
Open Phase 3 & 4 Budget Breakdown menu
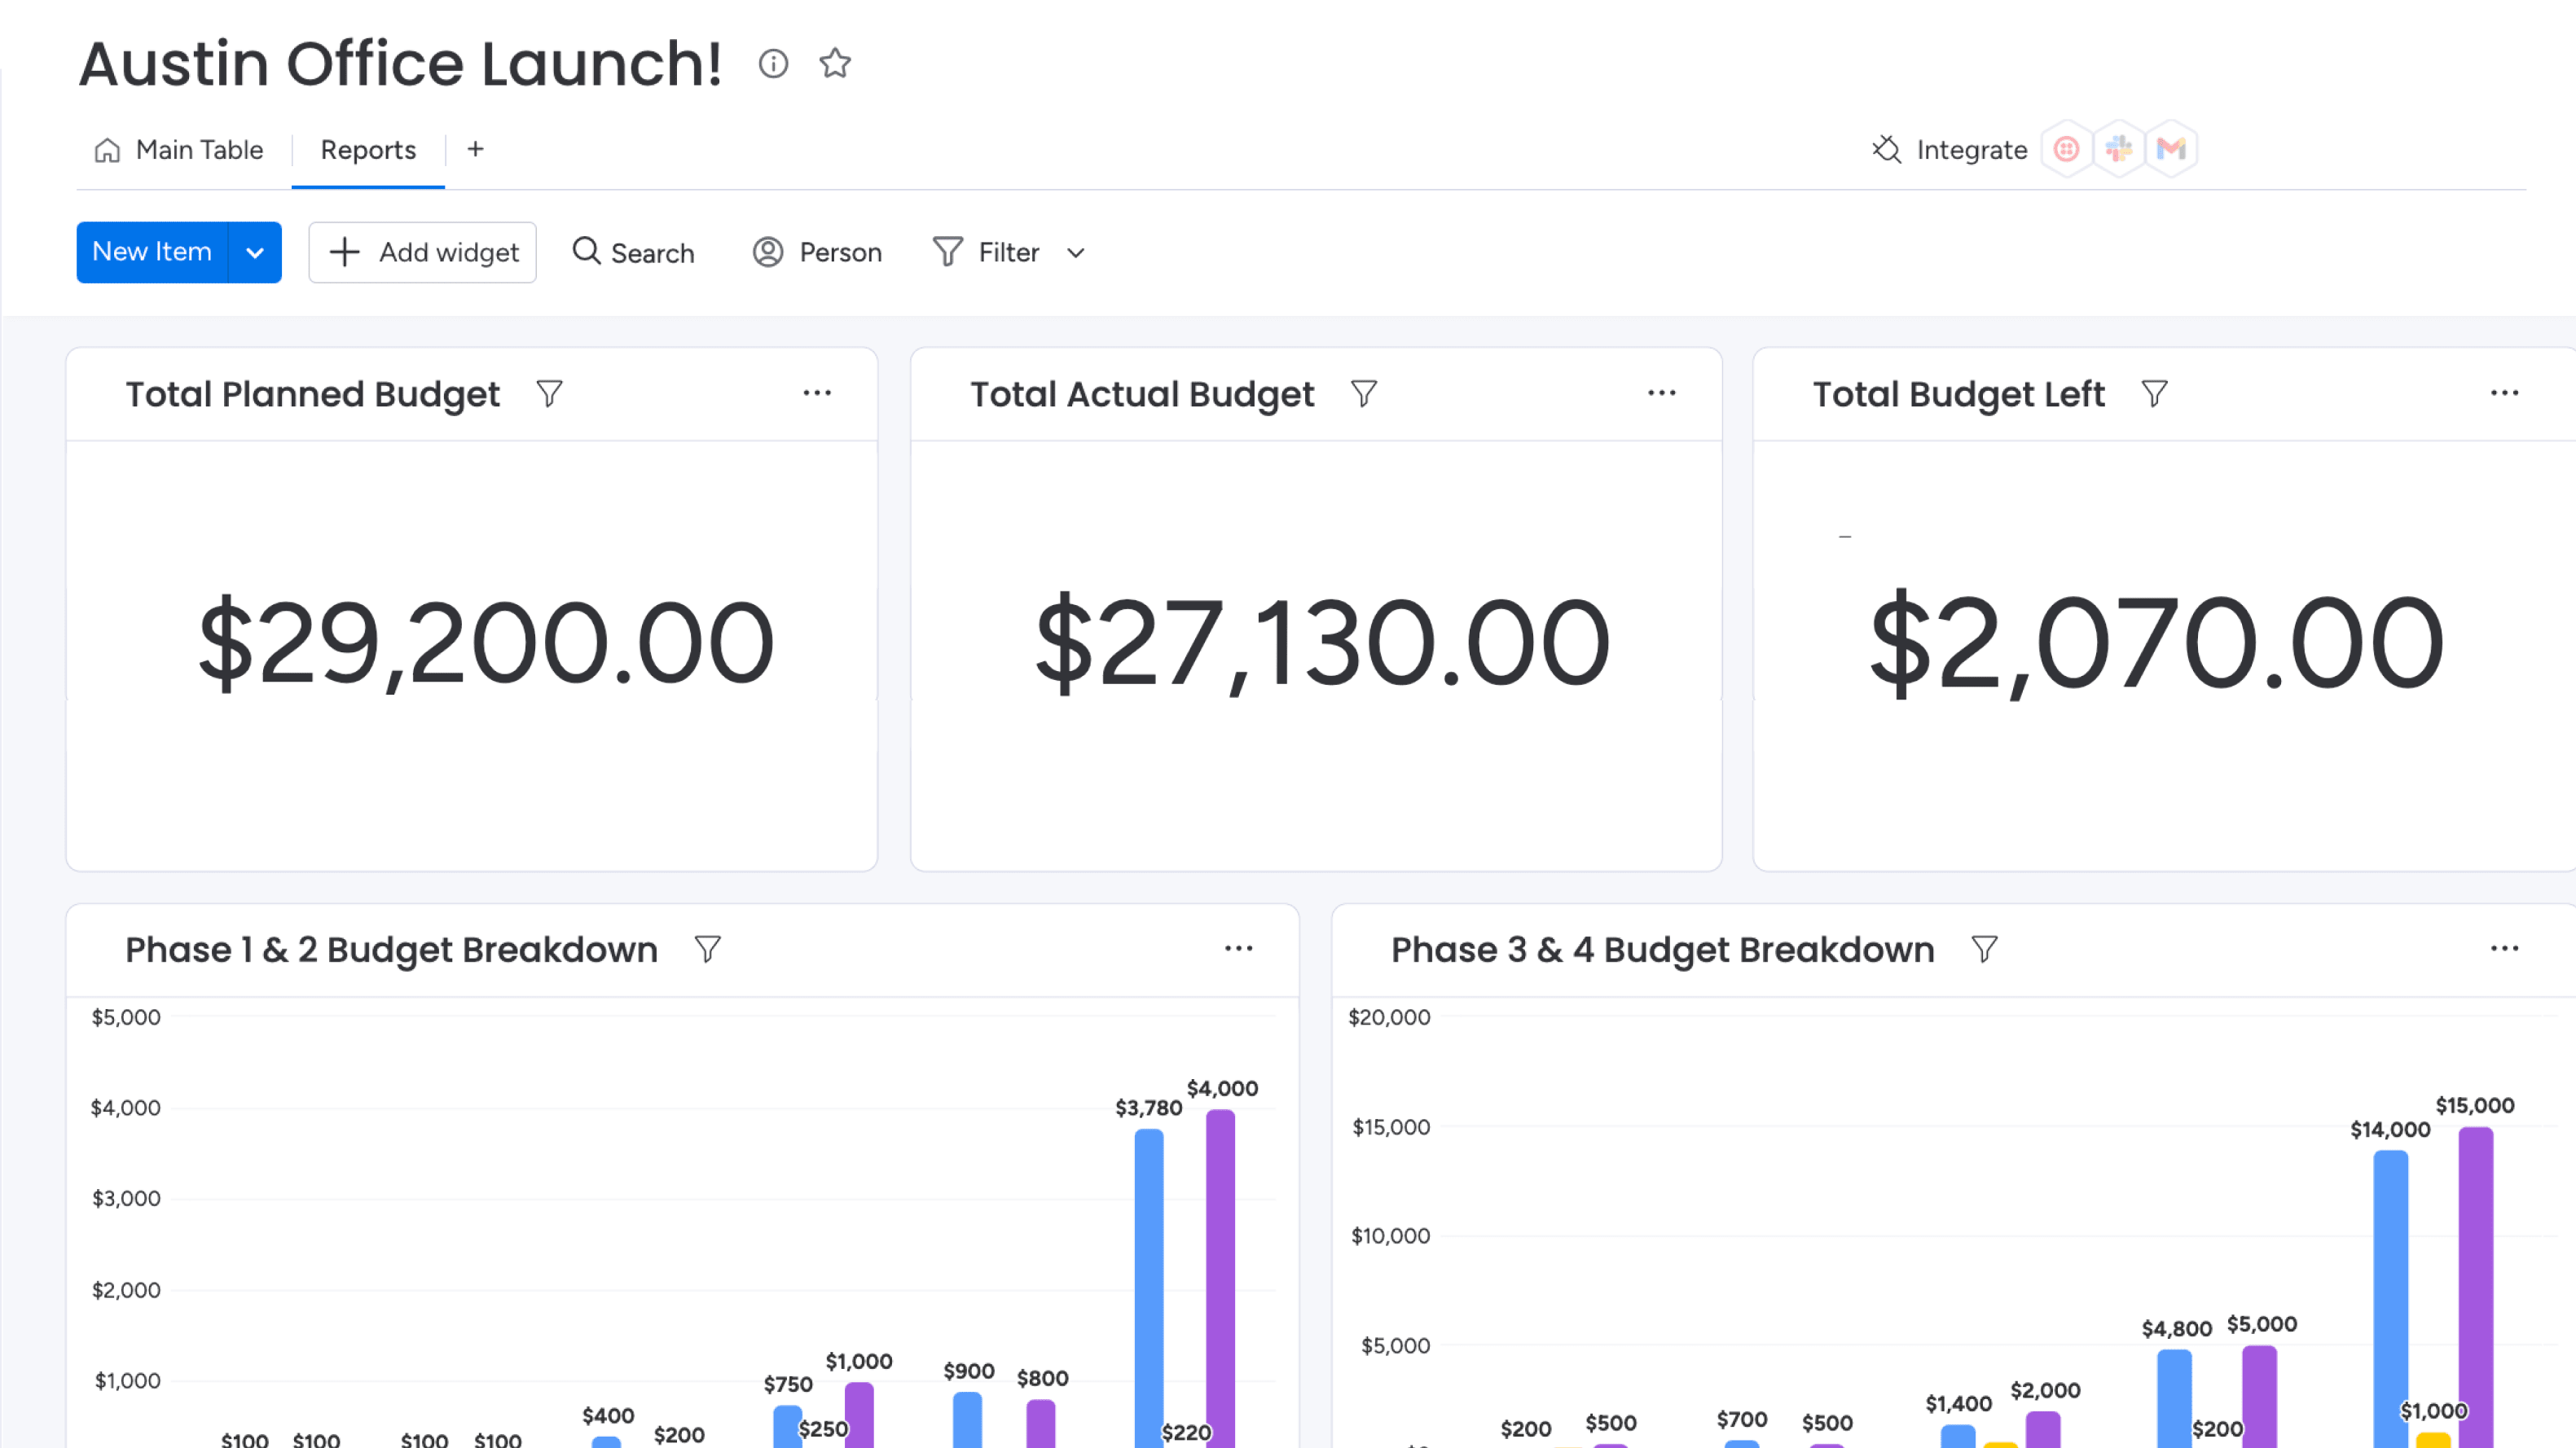(2504, 948)
